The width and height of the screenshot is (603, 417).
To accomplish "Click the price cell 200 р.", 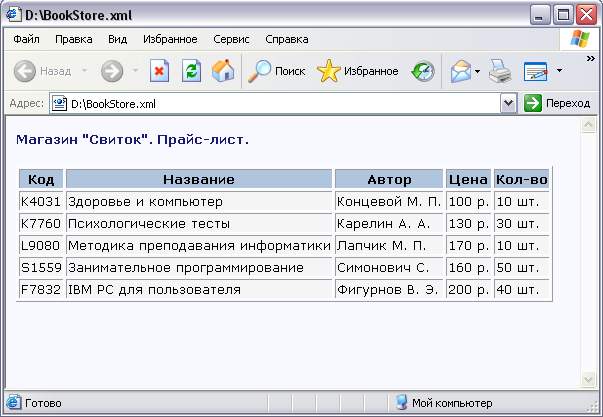I will point(468,289).
